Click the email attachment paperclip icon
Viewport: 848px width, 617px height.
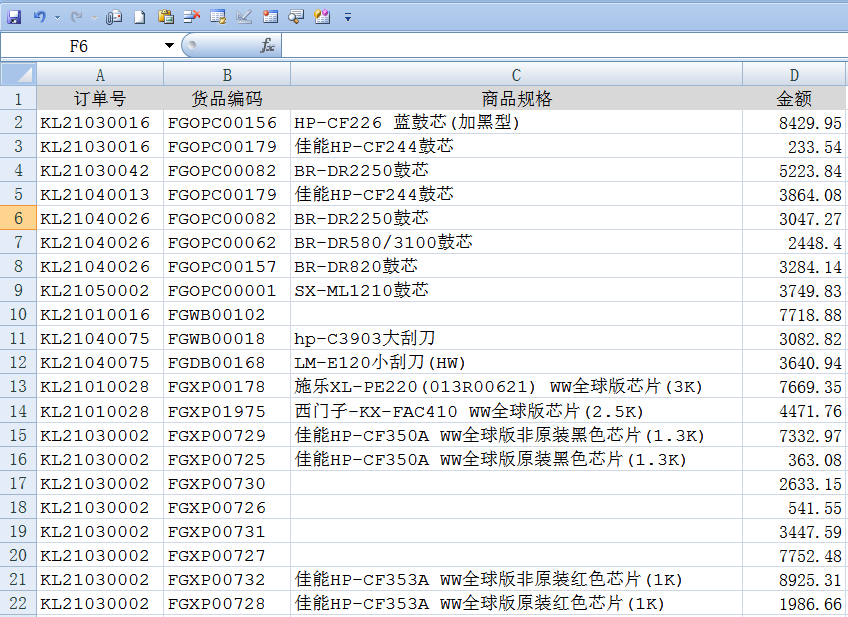[x=114, y=17]
